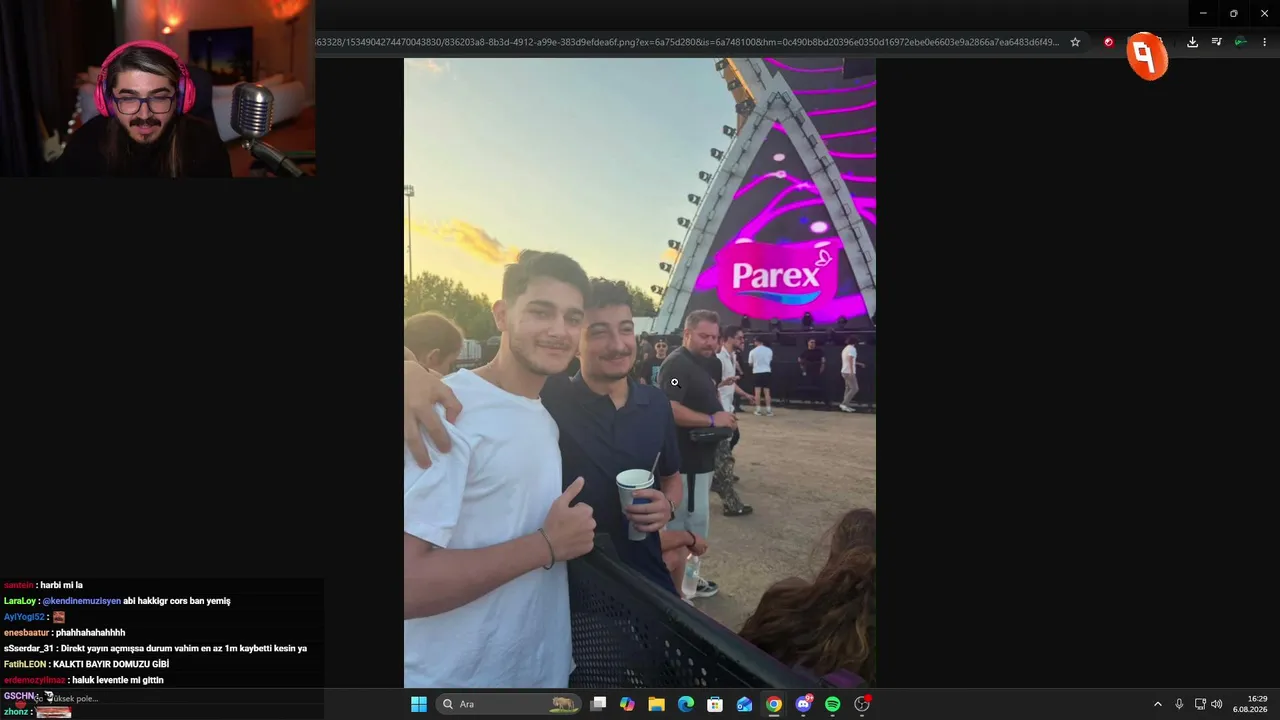Click the taskbar search box labeled Ara
Viewport: 1280px width, 720px height.
pyautogui.click(x=509, y=704)
